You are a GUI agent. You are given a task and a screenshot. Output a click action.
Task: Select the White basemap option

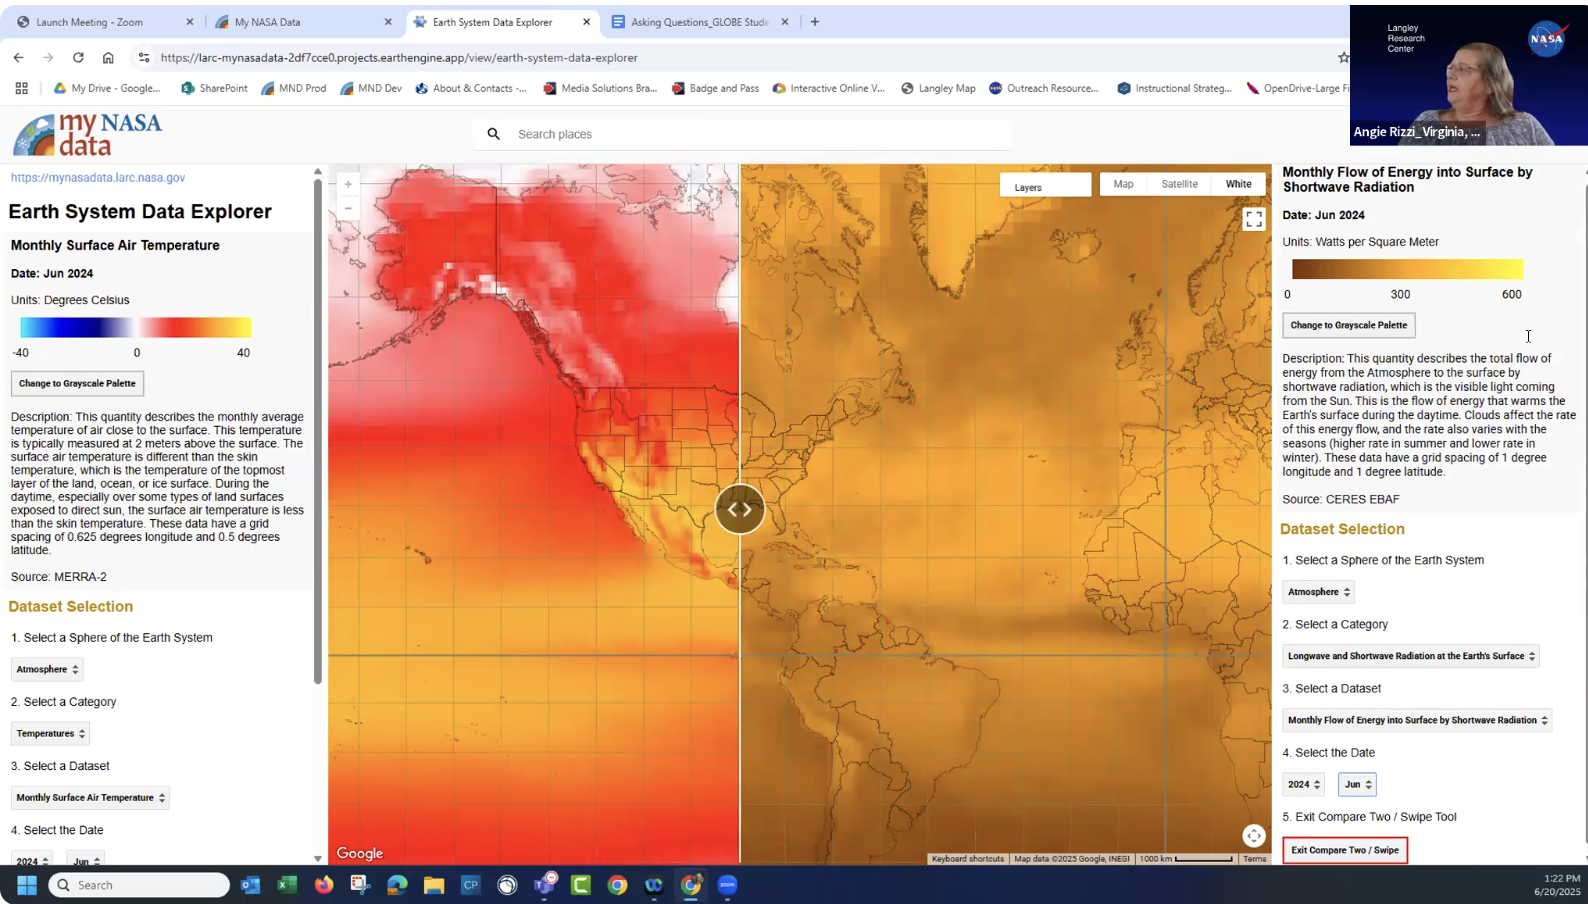1239,184
